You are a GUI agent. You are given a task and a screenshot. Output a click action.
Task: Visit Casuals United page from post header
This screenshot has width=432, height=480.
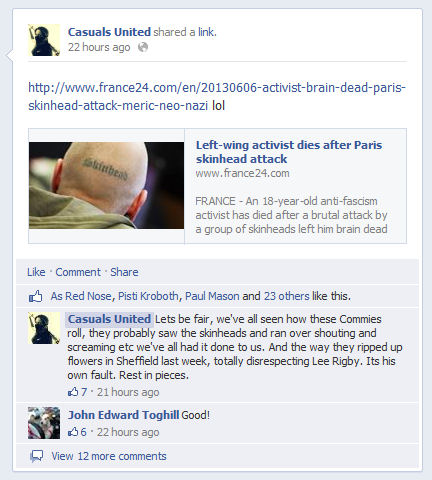coord(109,32)
